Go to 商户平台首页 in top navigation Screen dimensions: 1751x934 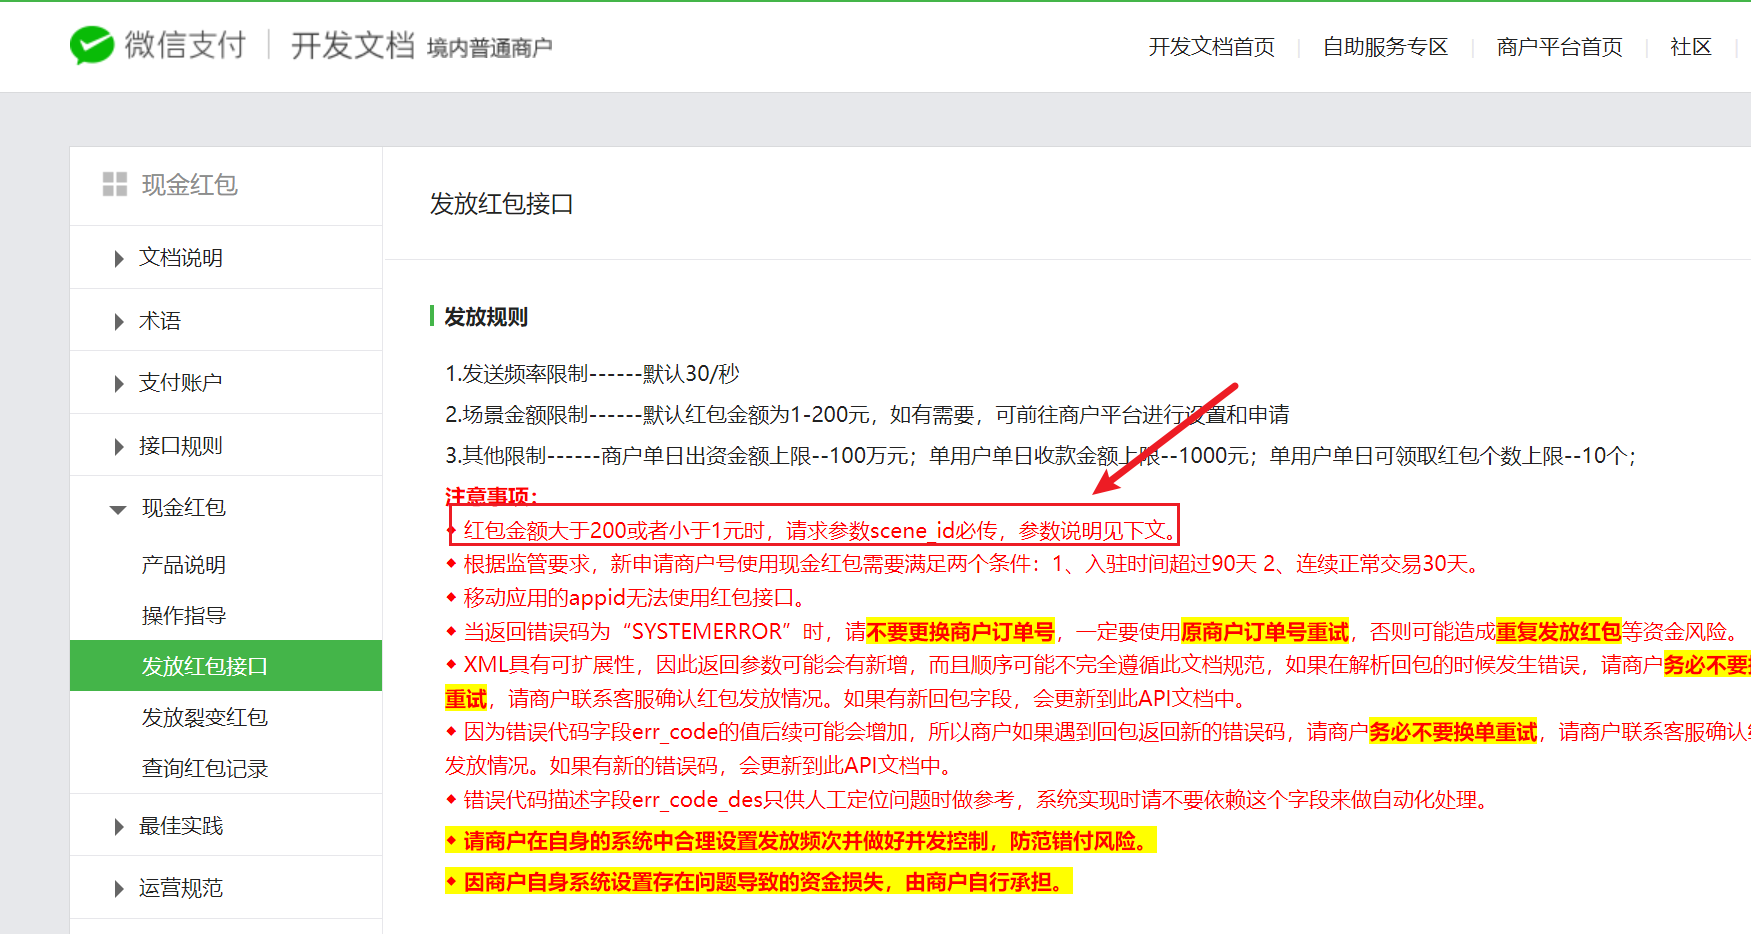tap(1559, 47)
